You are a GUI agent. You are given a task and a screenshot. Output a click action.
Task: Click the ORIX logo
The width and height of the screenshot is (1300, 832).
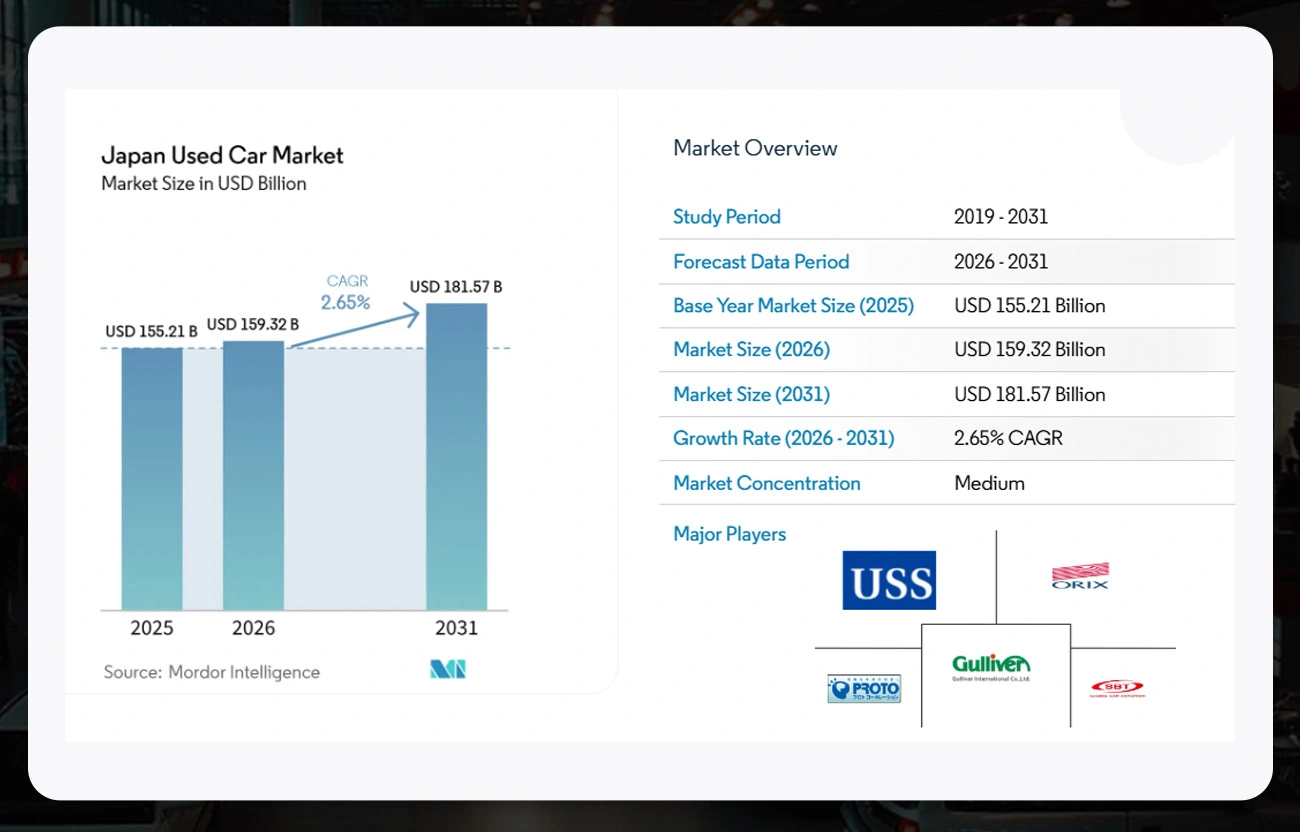coord(1080,576)
